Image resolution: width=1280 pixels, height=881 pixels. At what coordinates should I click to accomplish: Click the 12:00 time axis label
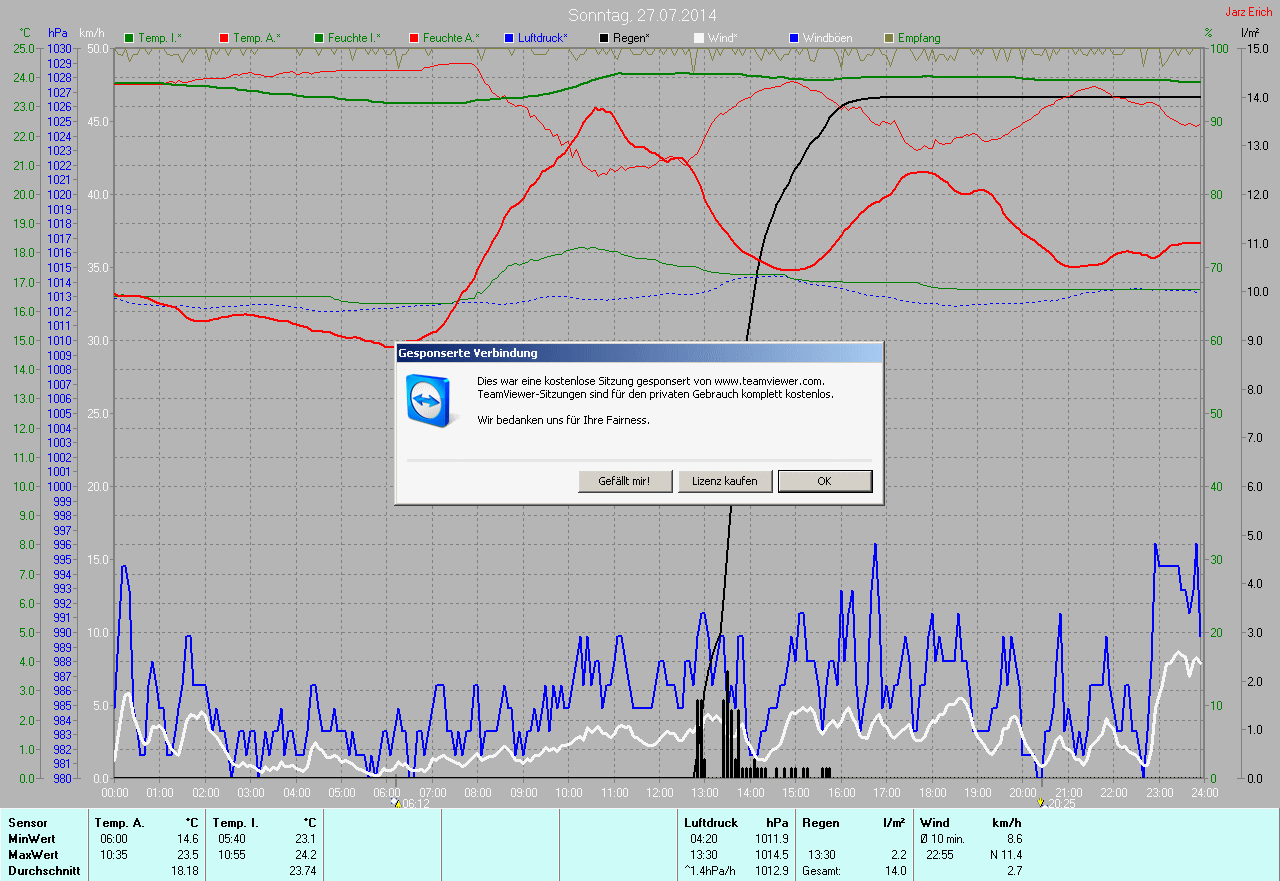(659, 793)
